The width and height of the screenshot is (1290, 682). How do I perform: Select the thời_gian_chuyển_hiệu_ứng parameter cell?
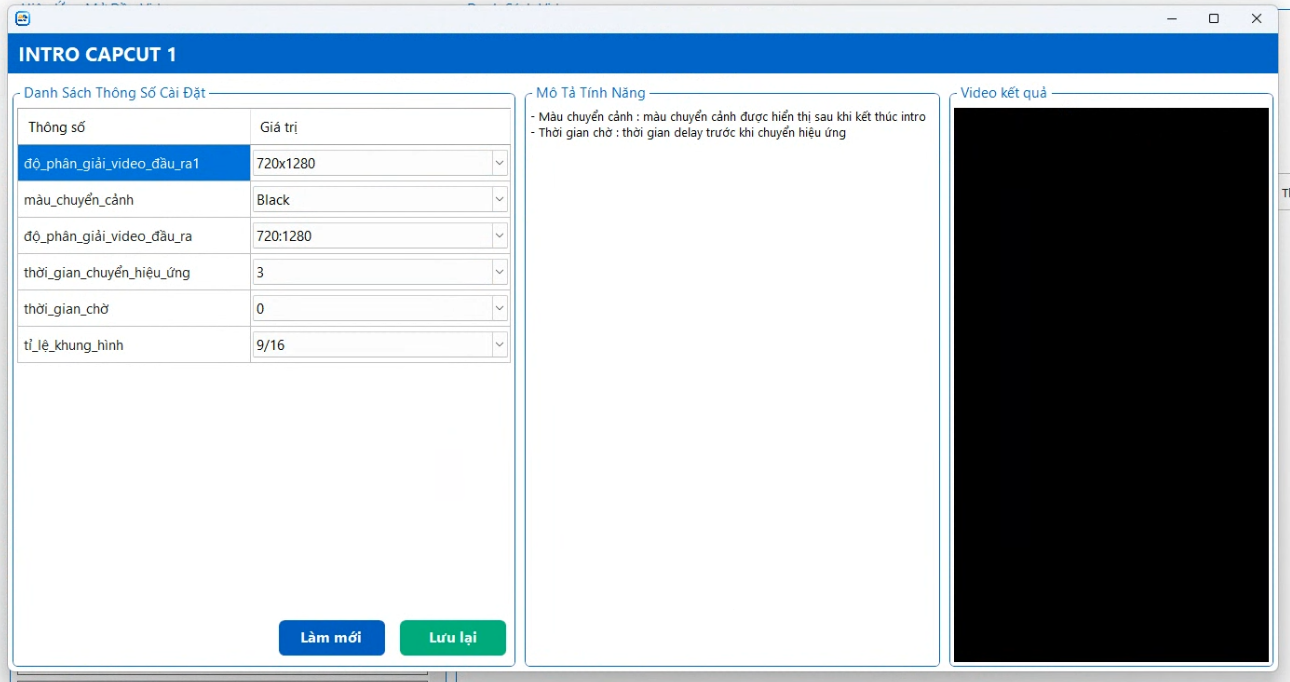pos(134,272)
